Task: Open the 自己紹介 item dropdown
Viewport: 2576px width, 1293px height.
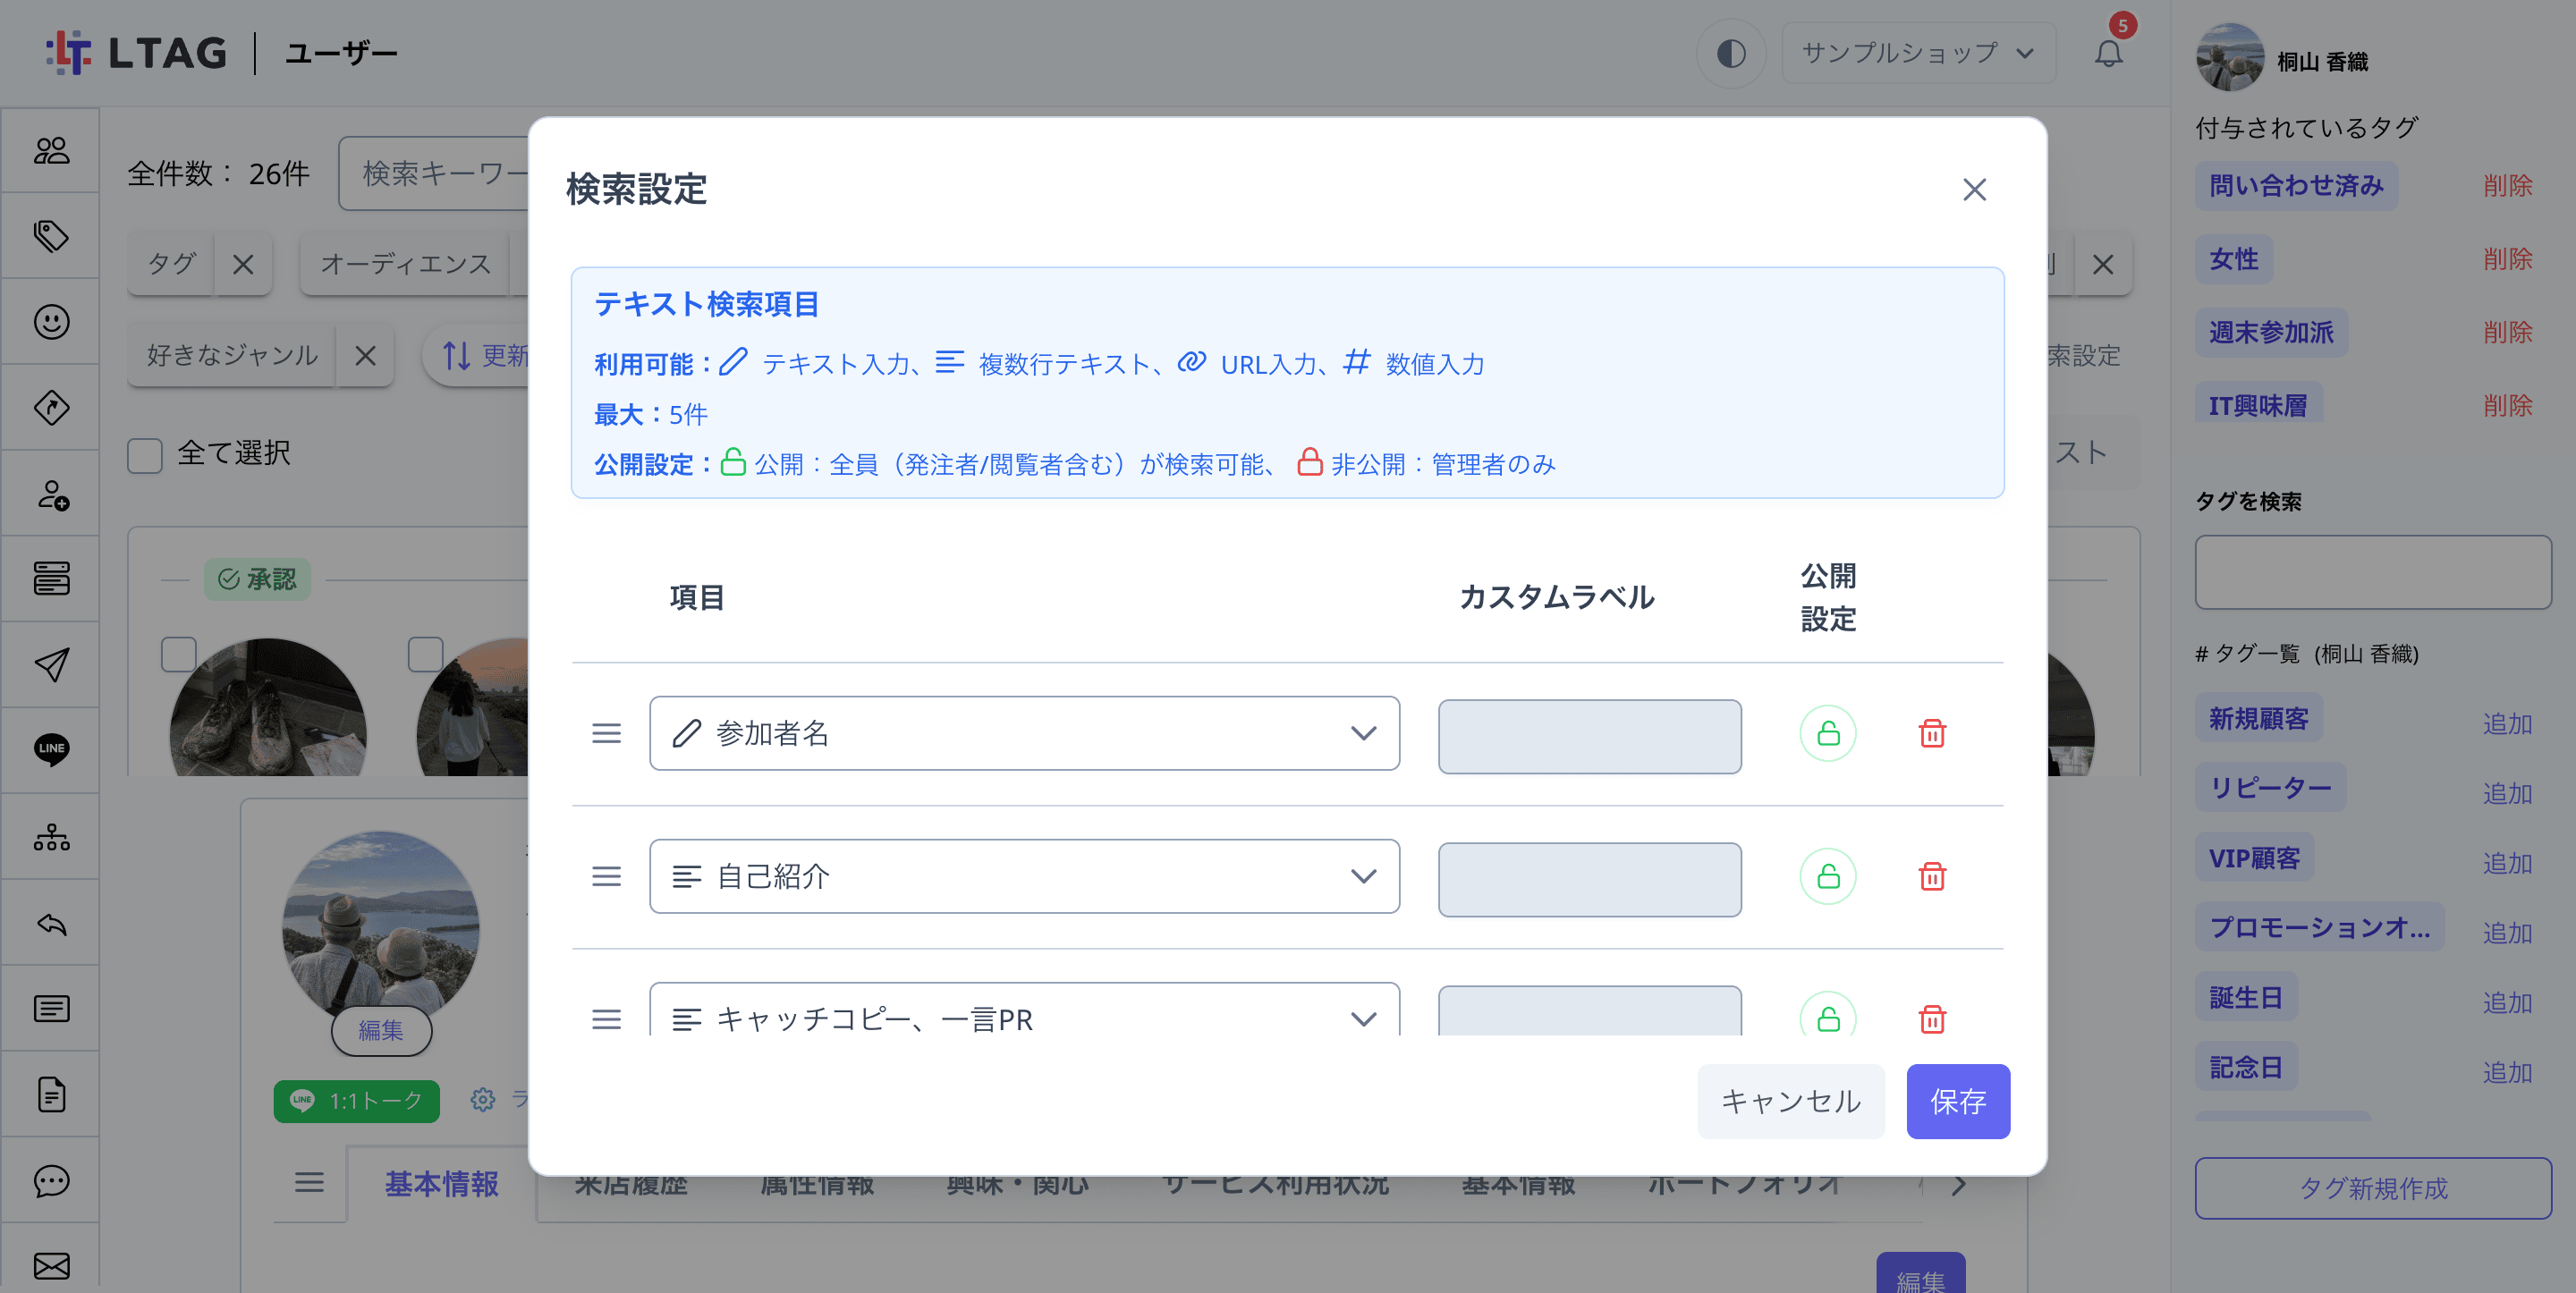Action: (x=1024, y=876)
